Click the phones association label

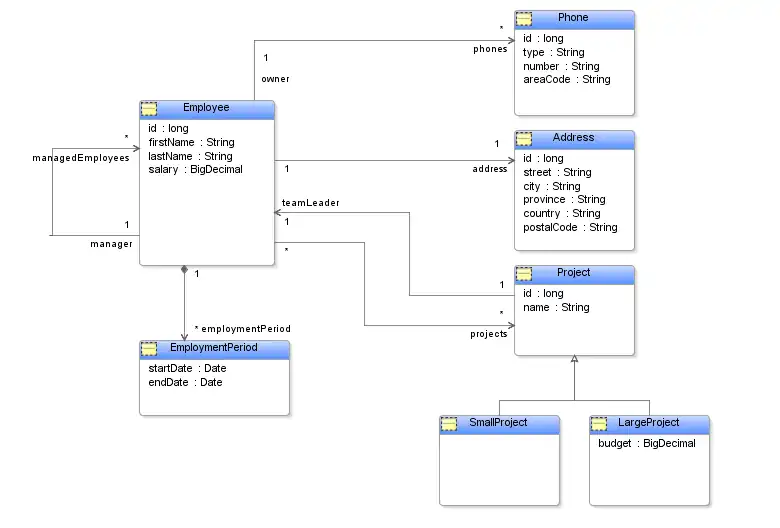(490, 49)
